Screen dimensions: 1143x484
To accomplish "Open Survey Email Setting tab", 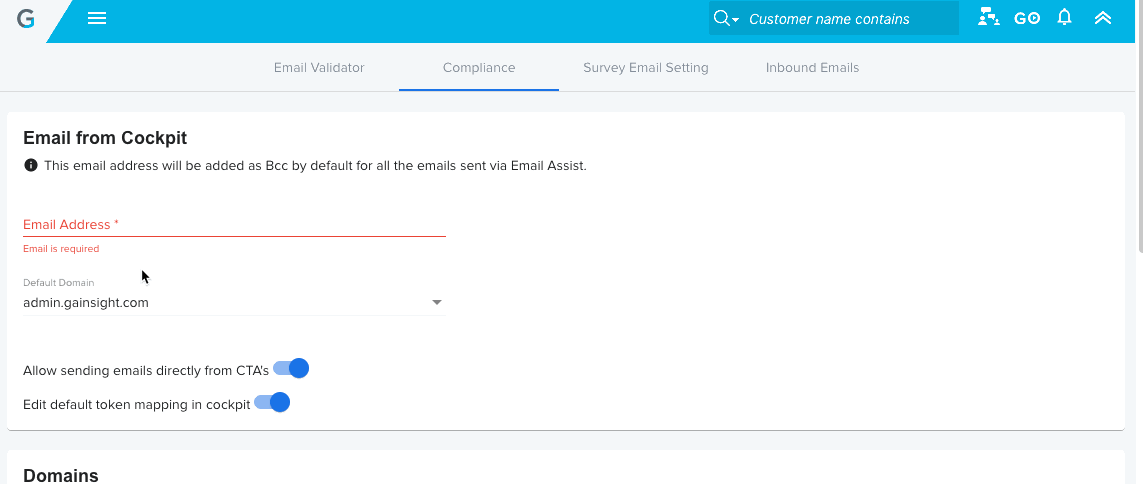I will coord(646,68).
